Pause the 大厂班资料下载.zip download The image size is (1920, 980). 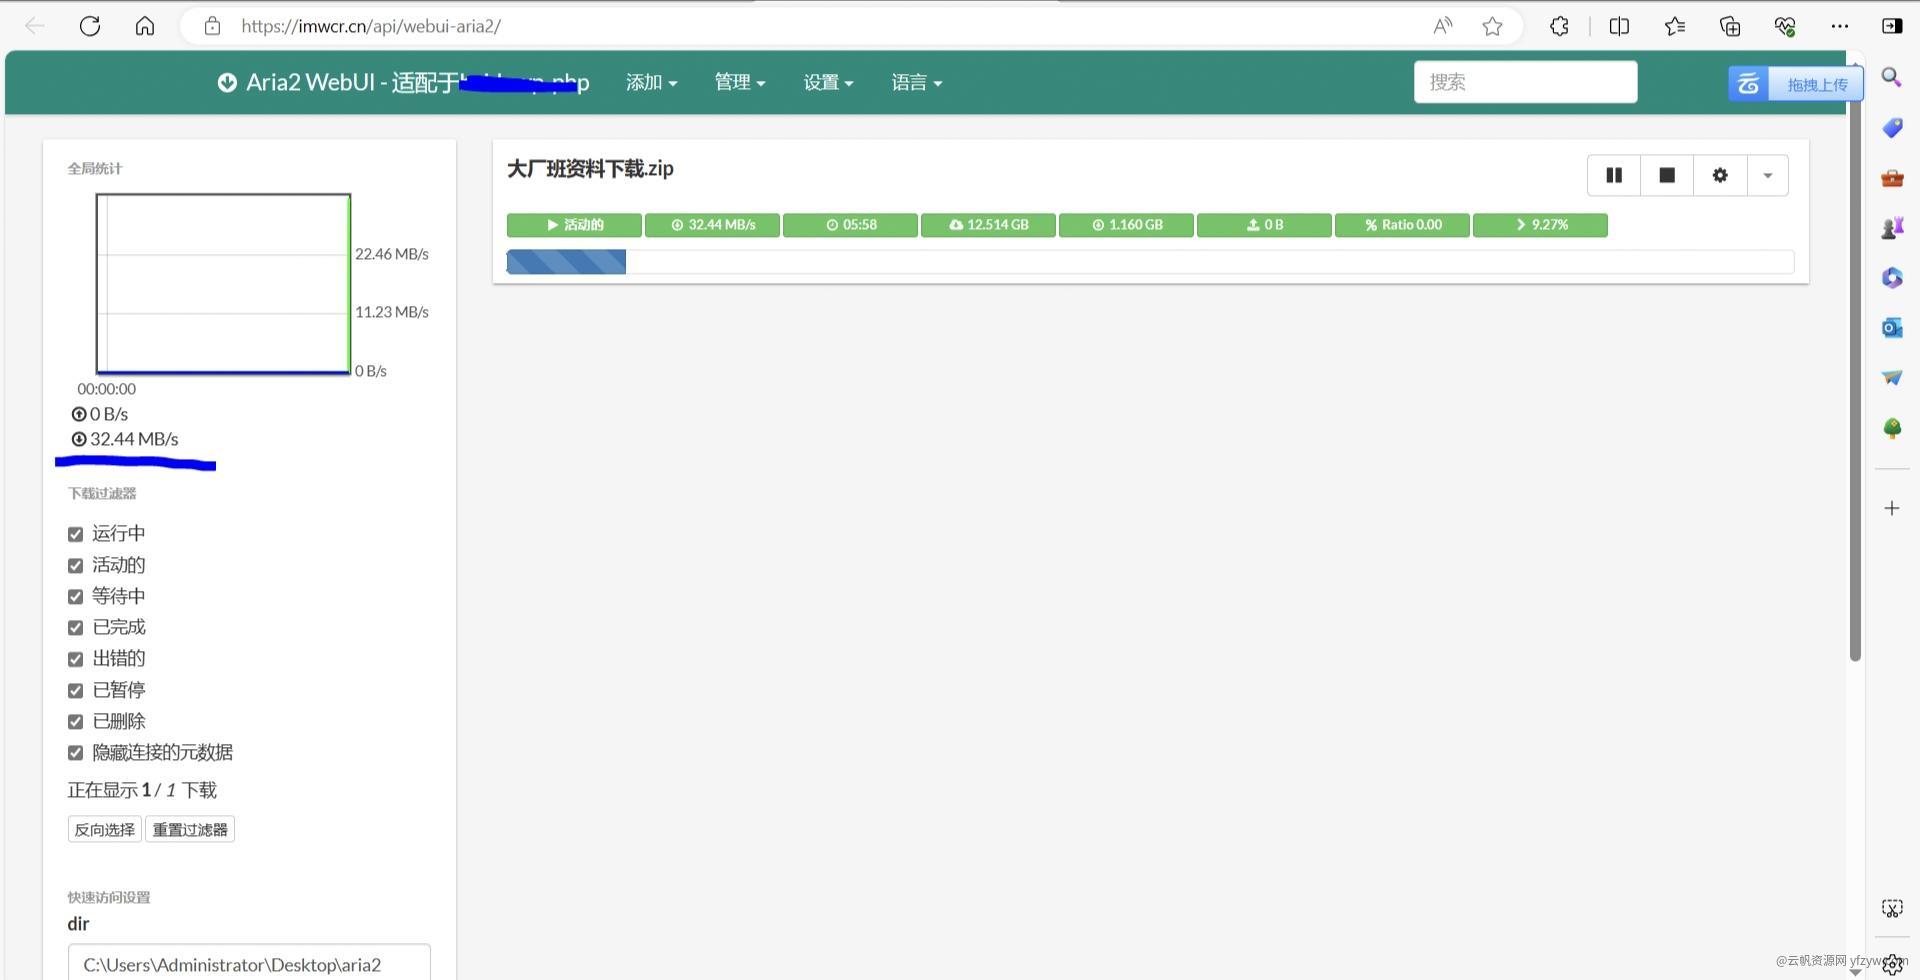click(1614, 175)
